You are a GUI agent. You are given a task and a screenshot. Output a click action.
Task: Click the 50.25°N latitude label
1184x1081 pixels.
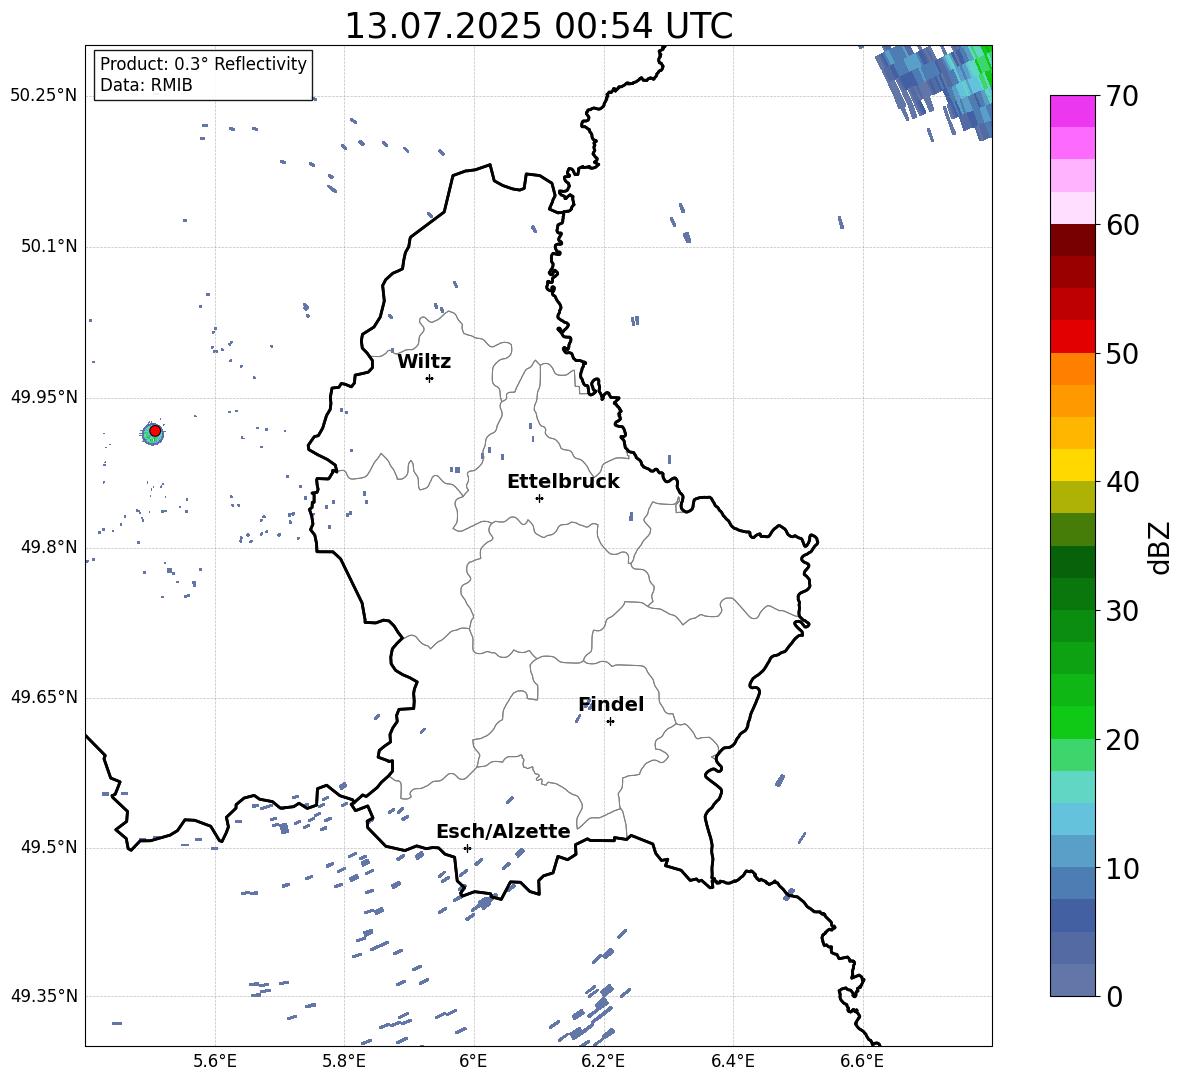pos(44,96)
